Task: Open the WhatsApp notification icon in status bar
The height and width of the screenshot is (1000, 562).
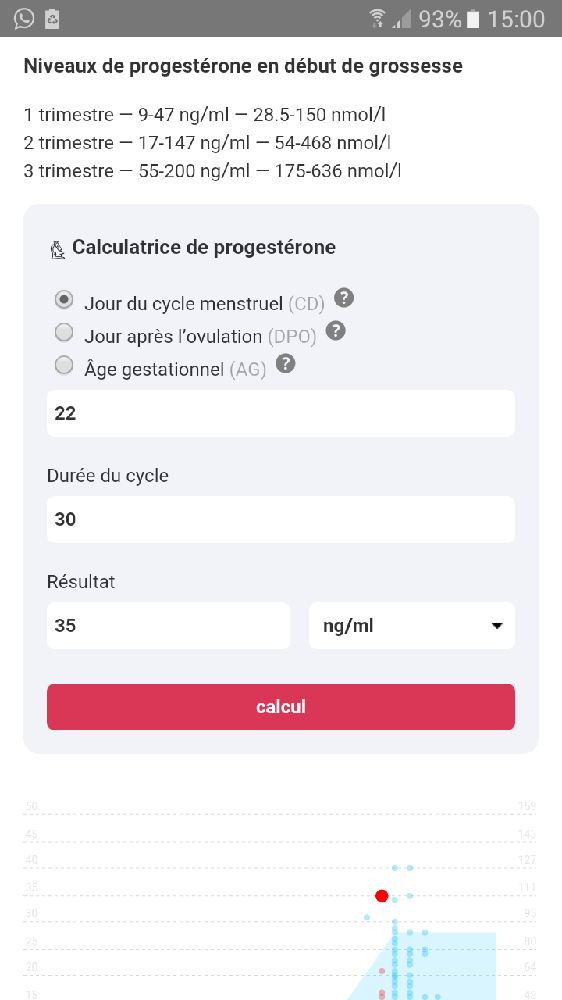Action: pos(24,18)
